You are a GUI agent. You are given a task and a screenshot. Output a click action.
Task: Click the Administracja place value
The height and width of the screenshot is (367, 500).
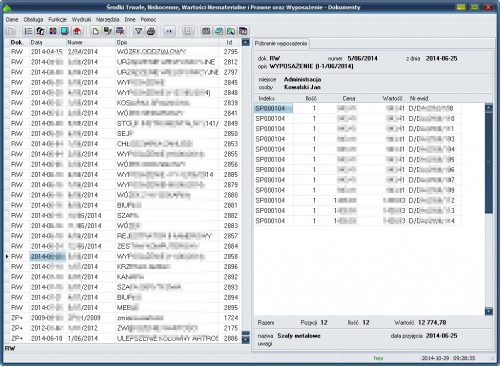tap(302, 79)
